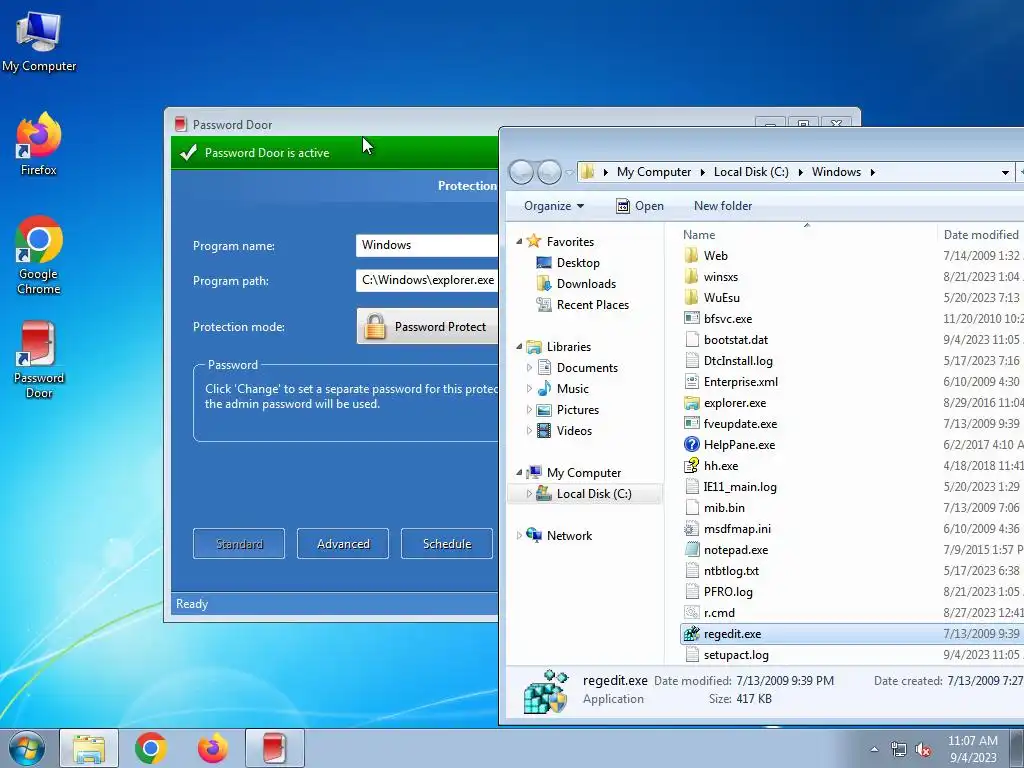1024x768 pixels.
Task: Click Local Disk (C:) in address breadcrumb
Action: tap(751, 172)
